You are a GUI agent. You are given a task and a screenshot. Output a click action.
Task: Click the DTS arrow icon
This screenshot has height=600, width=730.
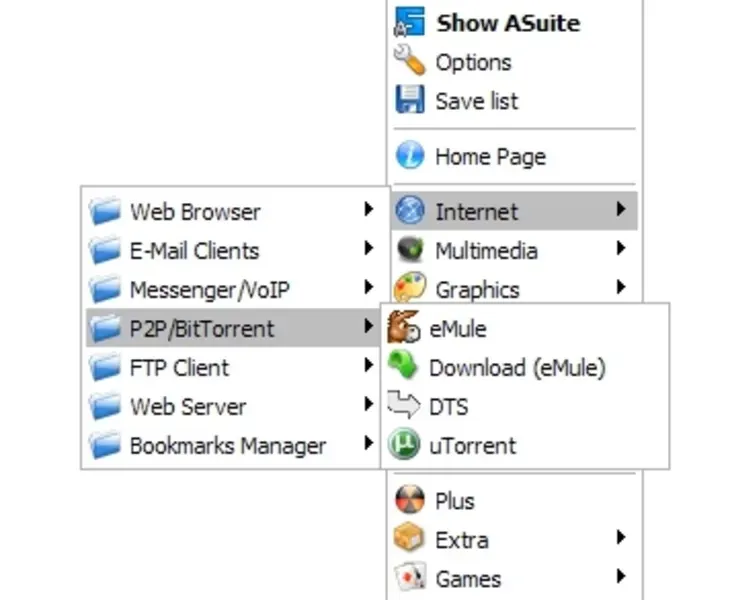tap(404, 407)
